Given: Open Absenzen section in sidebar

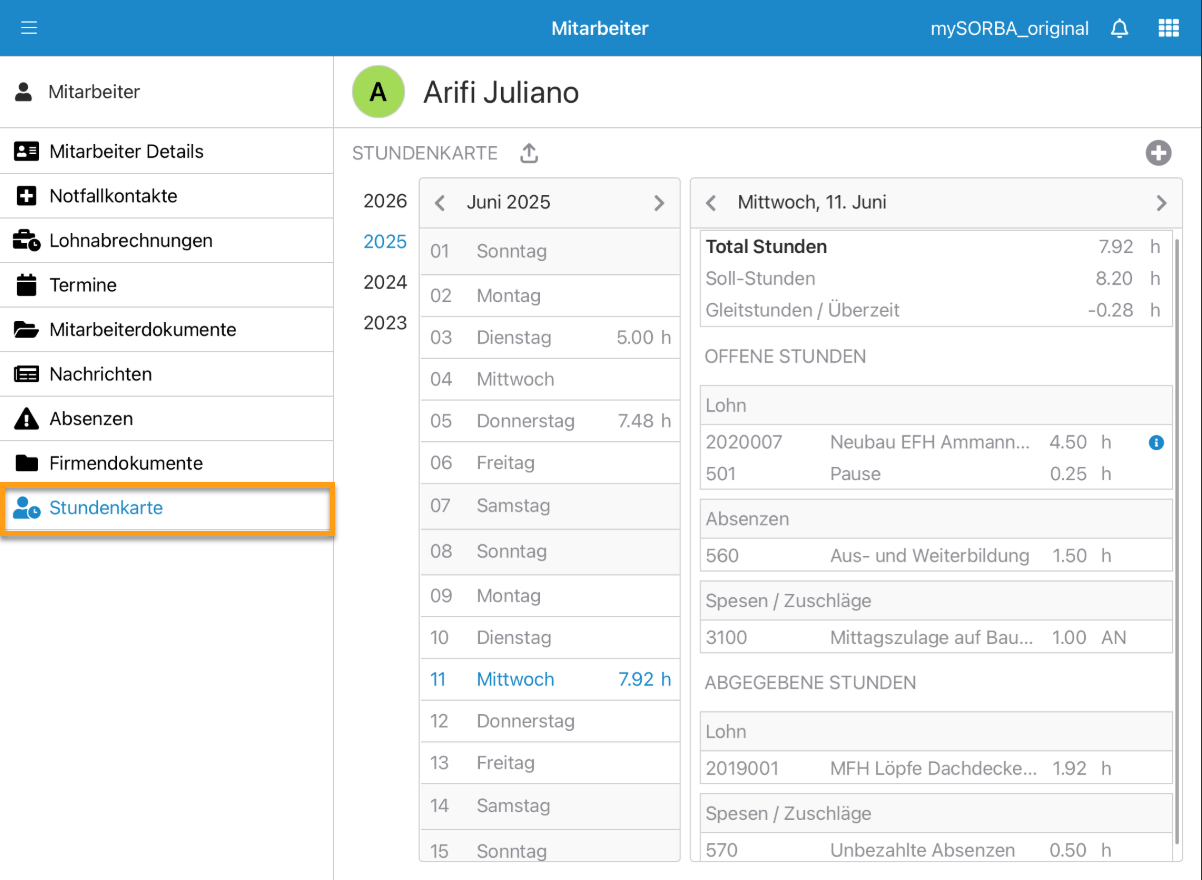Looking at the screenshot, I should point(91,419).
